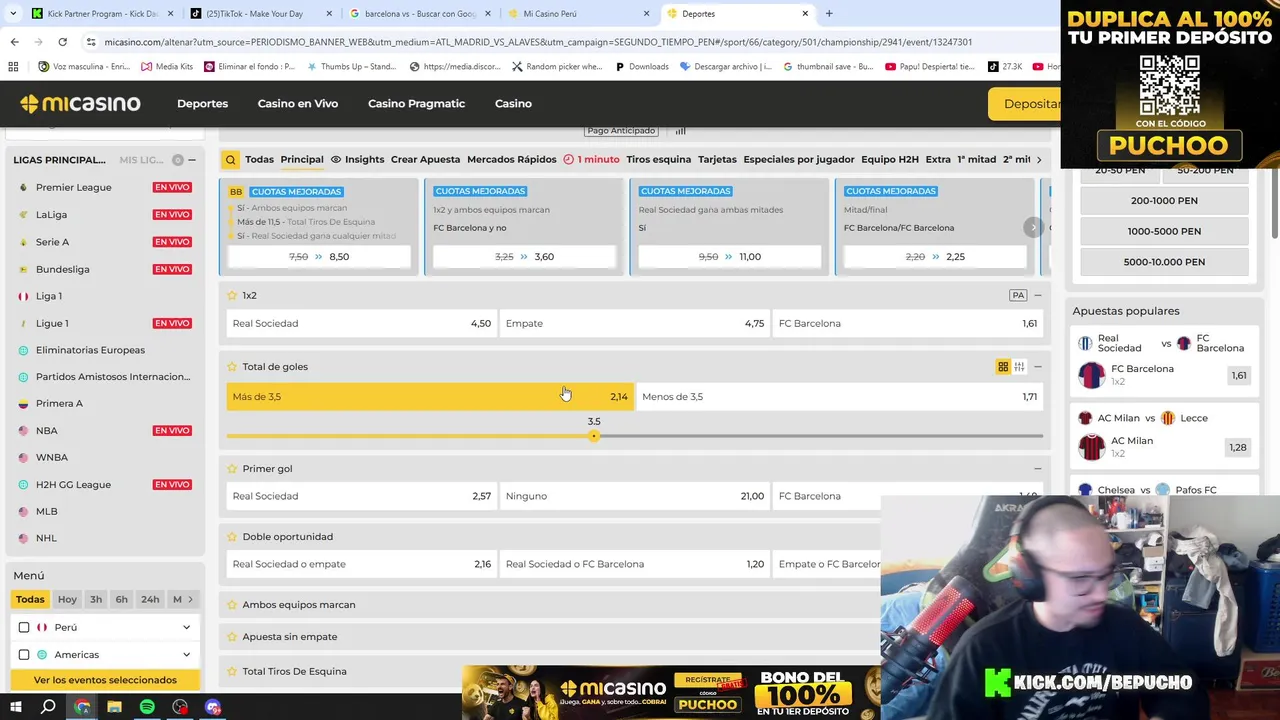Open the market search magnifier icon
Viewport: 1280px width, 720px height.
pos(230,159)
